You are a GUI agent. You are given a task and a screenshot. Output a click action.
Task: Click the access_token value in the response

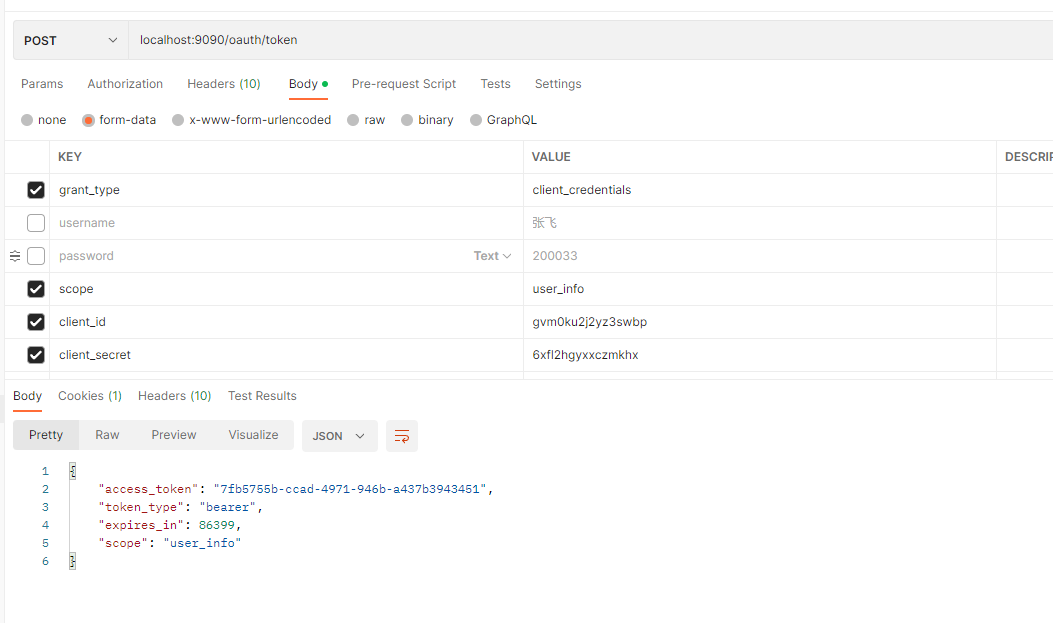click(350, 489)
